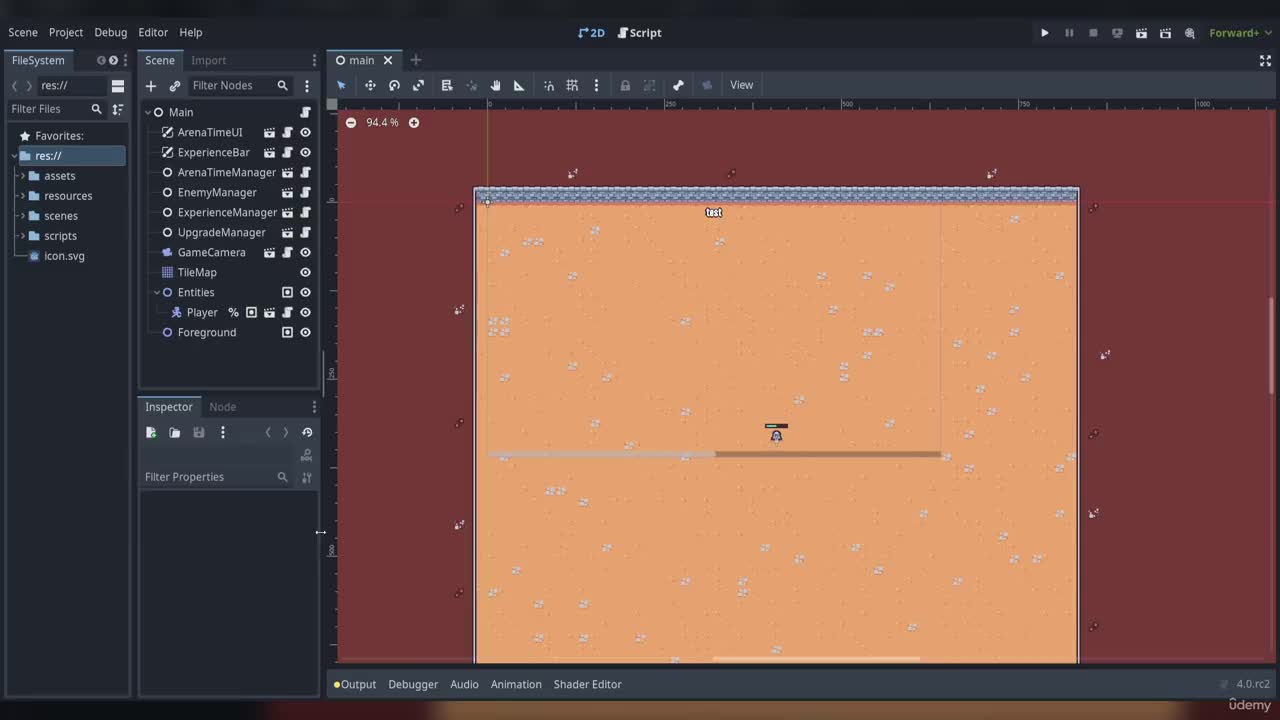Open skeleton options bone icon
This screenshot has width=1280, height=720.
click(678, 85)
